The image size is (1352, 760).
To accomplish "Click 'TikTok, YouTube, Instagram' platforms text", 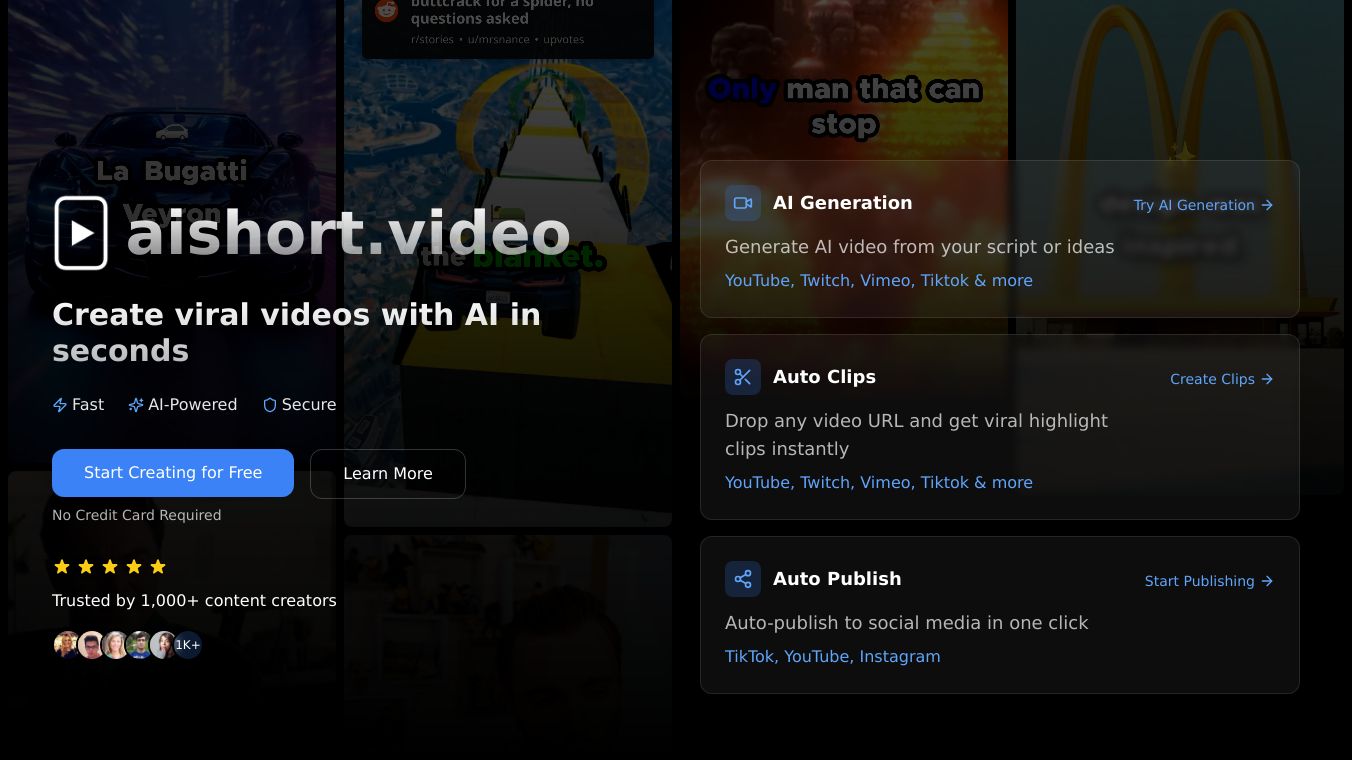I will tap(832, 657).
